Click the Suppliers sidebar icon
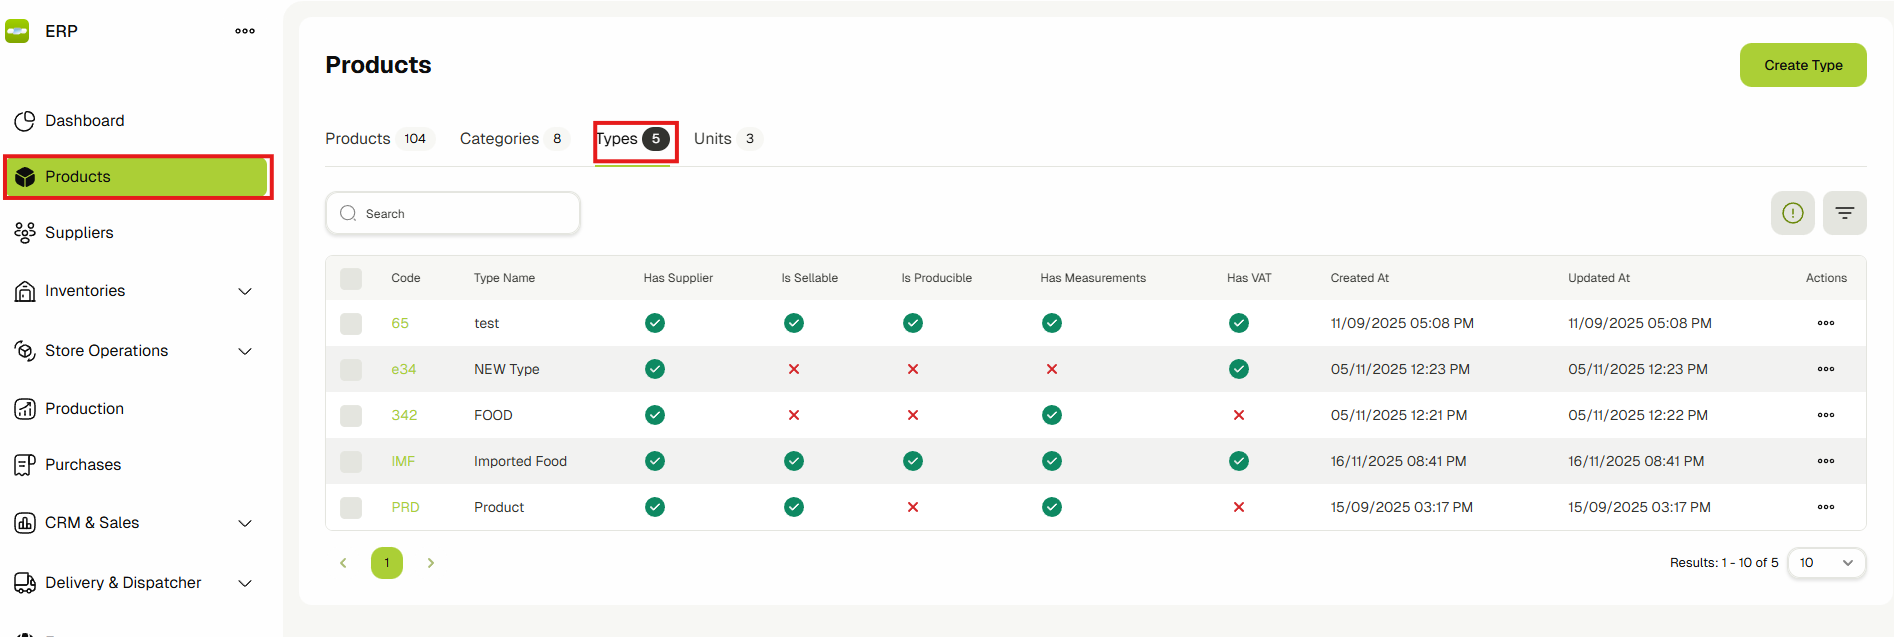 (25, 233)
